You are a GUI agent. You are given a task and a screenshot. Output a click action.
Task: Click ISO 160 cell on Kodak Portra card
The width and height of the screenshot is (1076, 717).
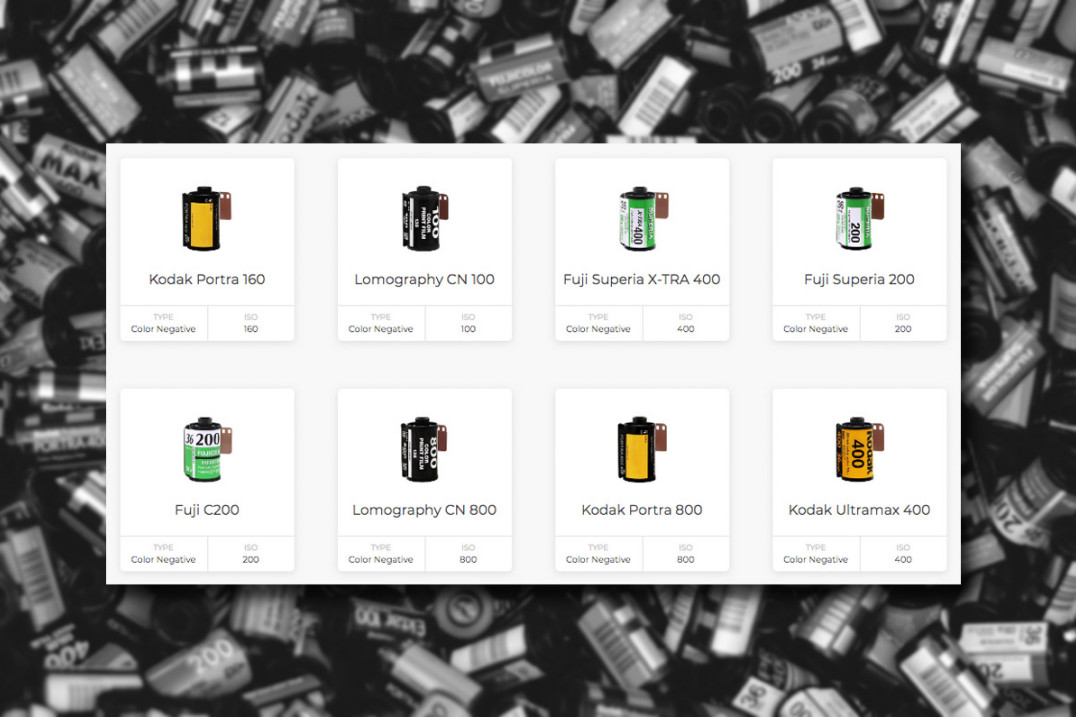coord(250,323)
